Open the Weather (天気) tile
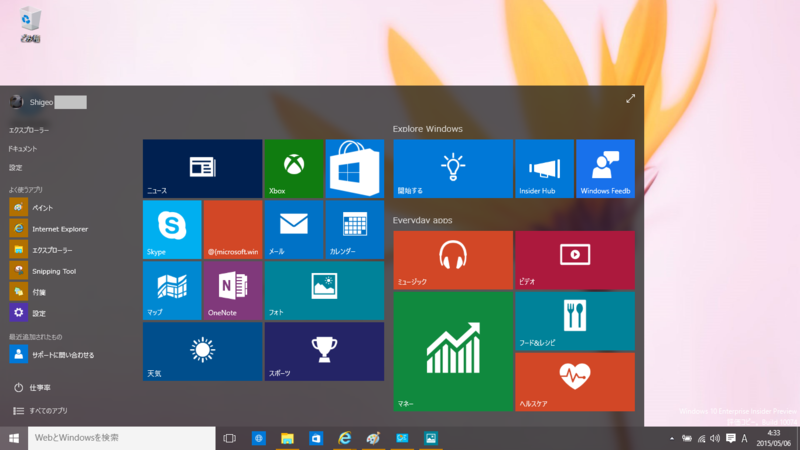This screenshot has height=450, width=800. click(202, 351)
